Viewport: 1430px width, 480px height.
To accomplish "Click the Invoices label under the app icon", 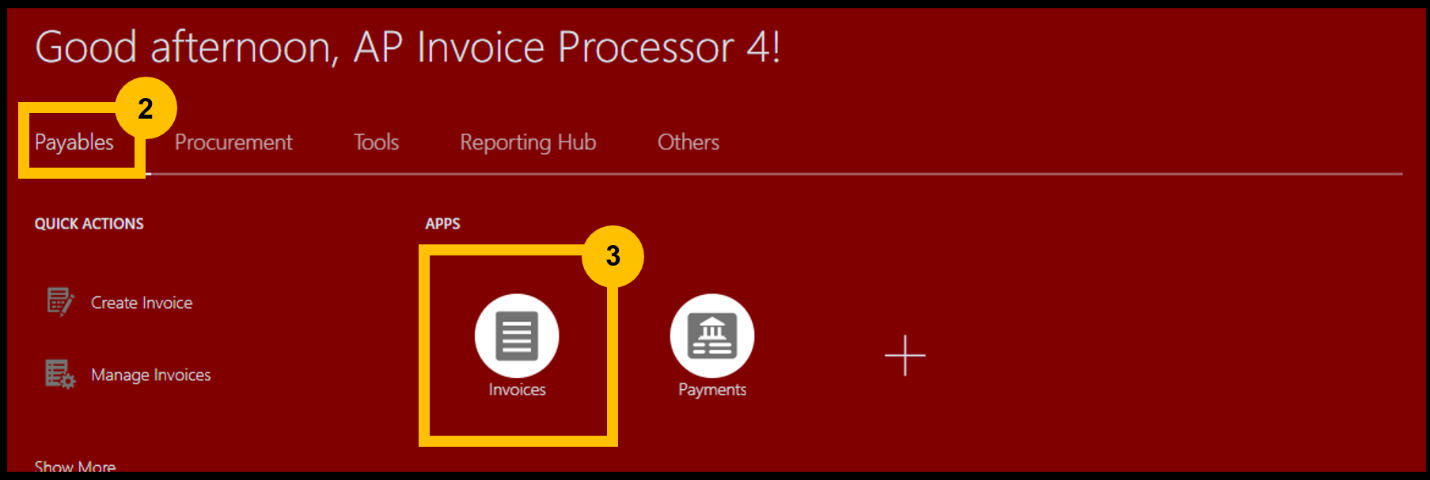I will pyautogui.click(x=517, y=390).
